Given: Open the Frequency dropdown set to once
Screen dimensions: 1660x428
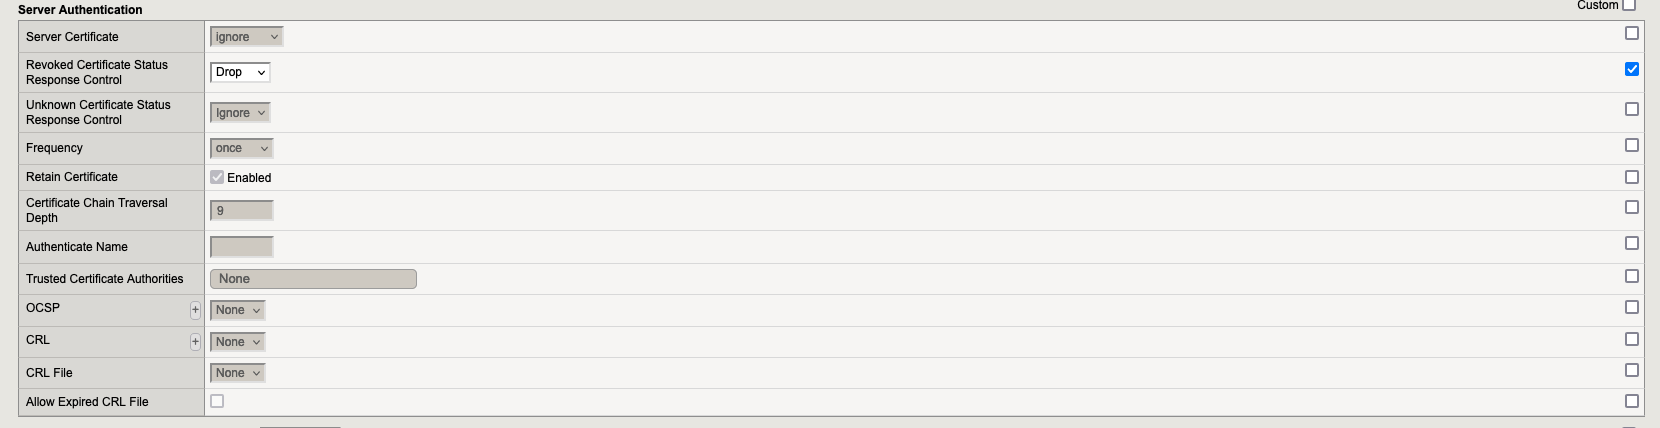Looking at the screenshot, I should pyautogui.click(x=242, y=148).
